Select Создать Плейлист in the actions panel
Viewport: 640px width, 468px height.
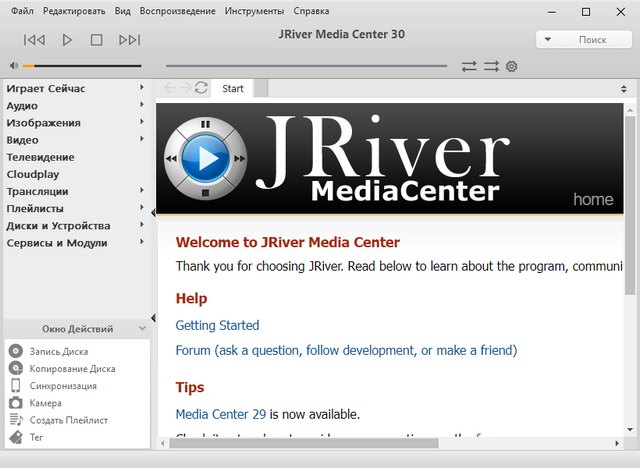[x=68, y=420]
